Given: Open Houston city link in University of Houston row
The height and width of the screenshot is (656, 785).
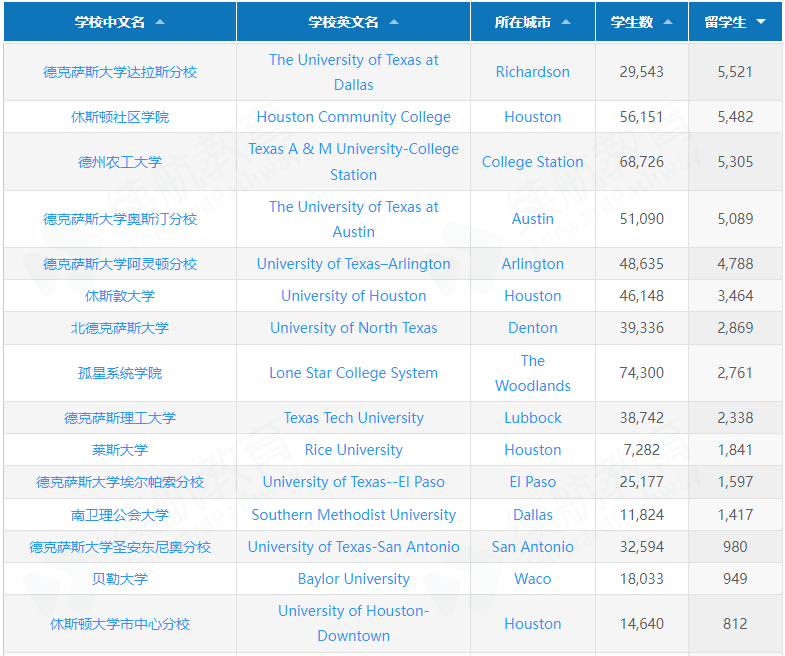Looking at the screenshot, I should 533,296.
